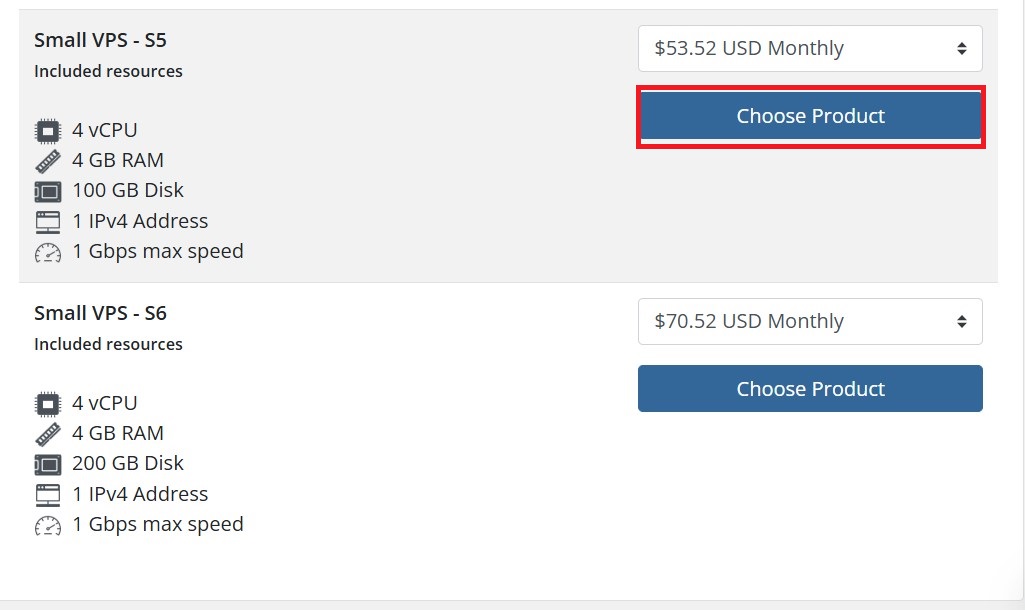Click the arrows on the S5 price selector
Viewport: 1025px width, 610px height.
click(962, 48)
